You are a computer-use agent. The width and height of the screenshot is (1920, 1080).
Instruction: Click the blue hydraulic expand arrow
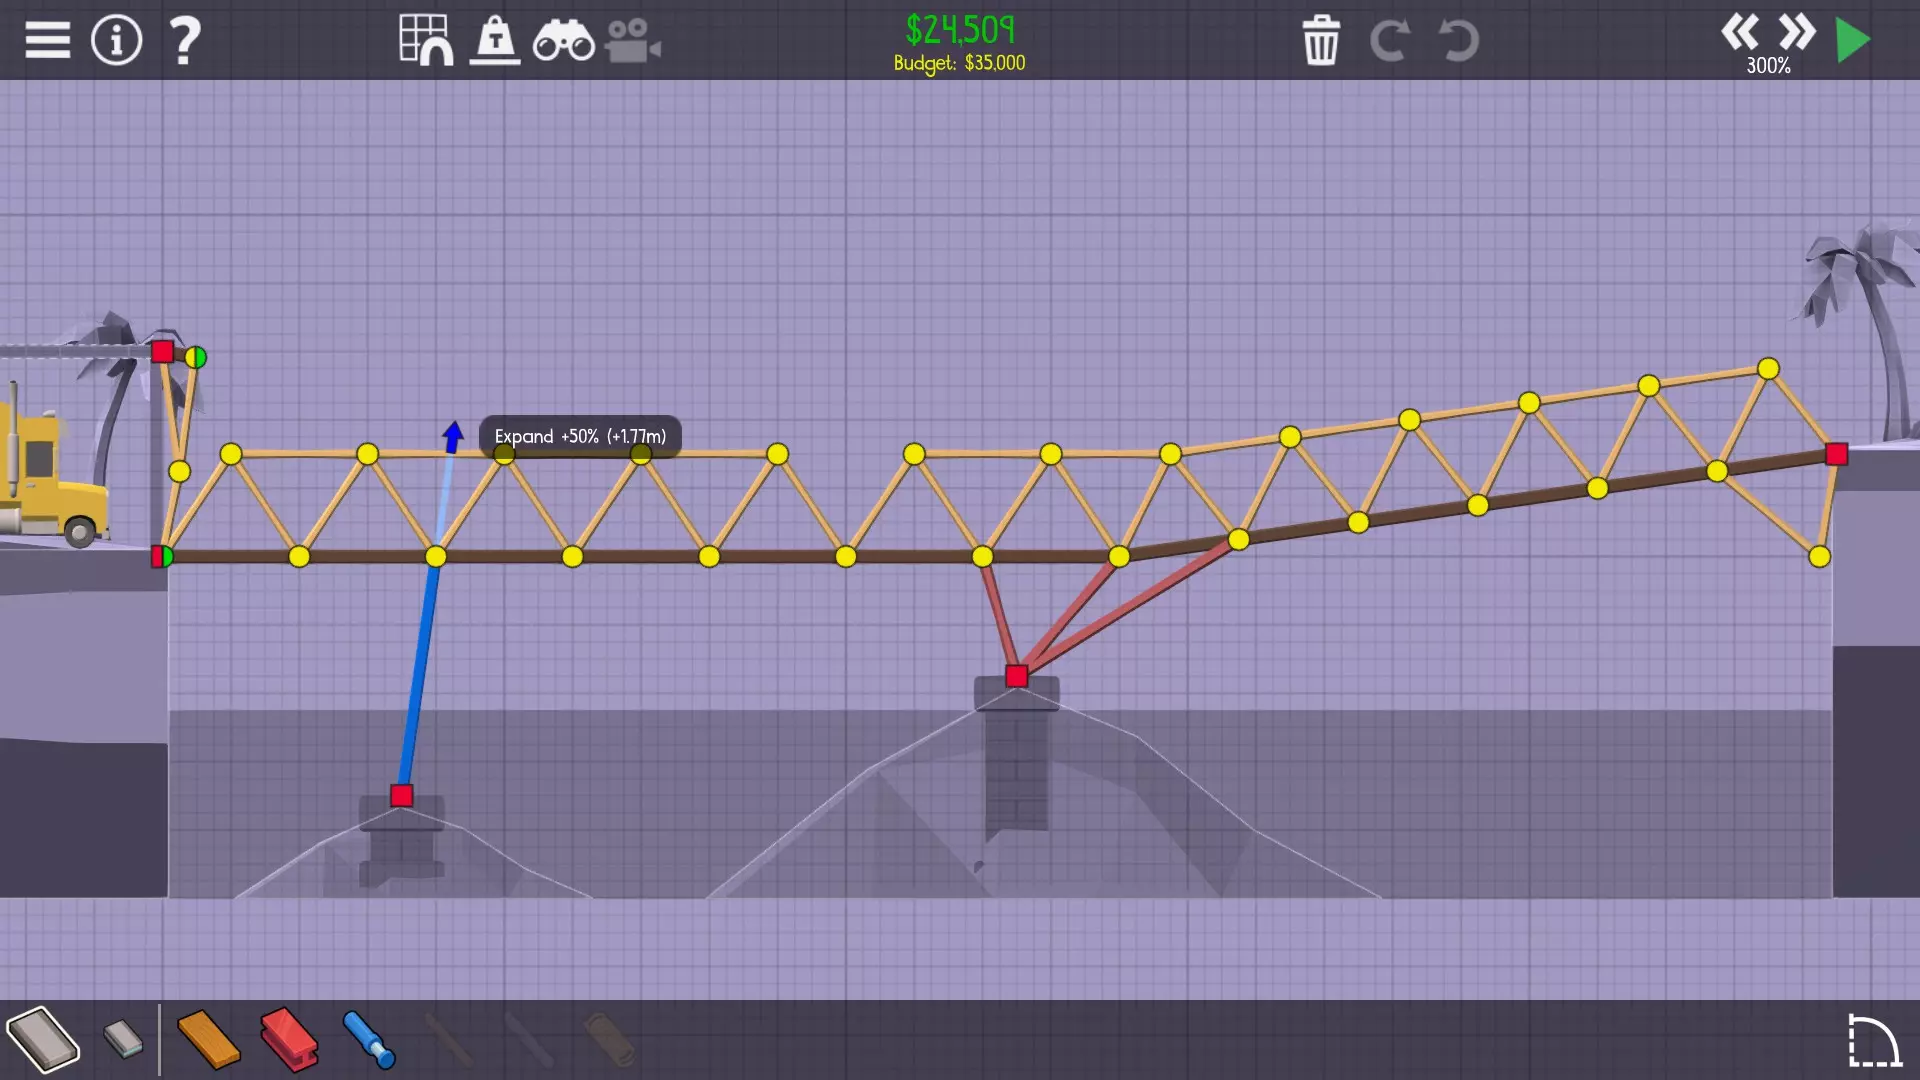(x=453, y=436)
